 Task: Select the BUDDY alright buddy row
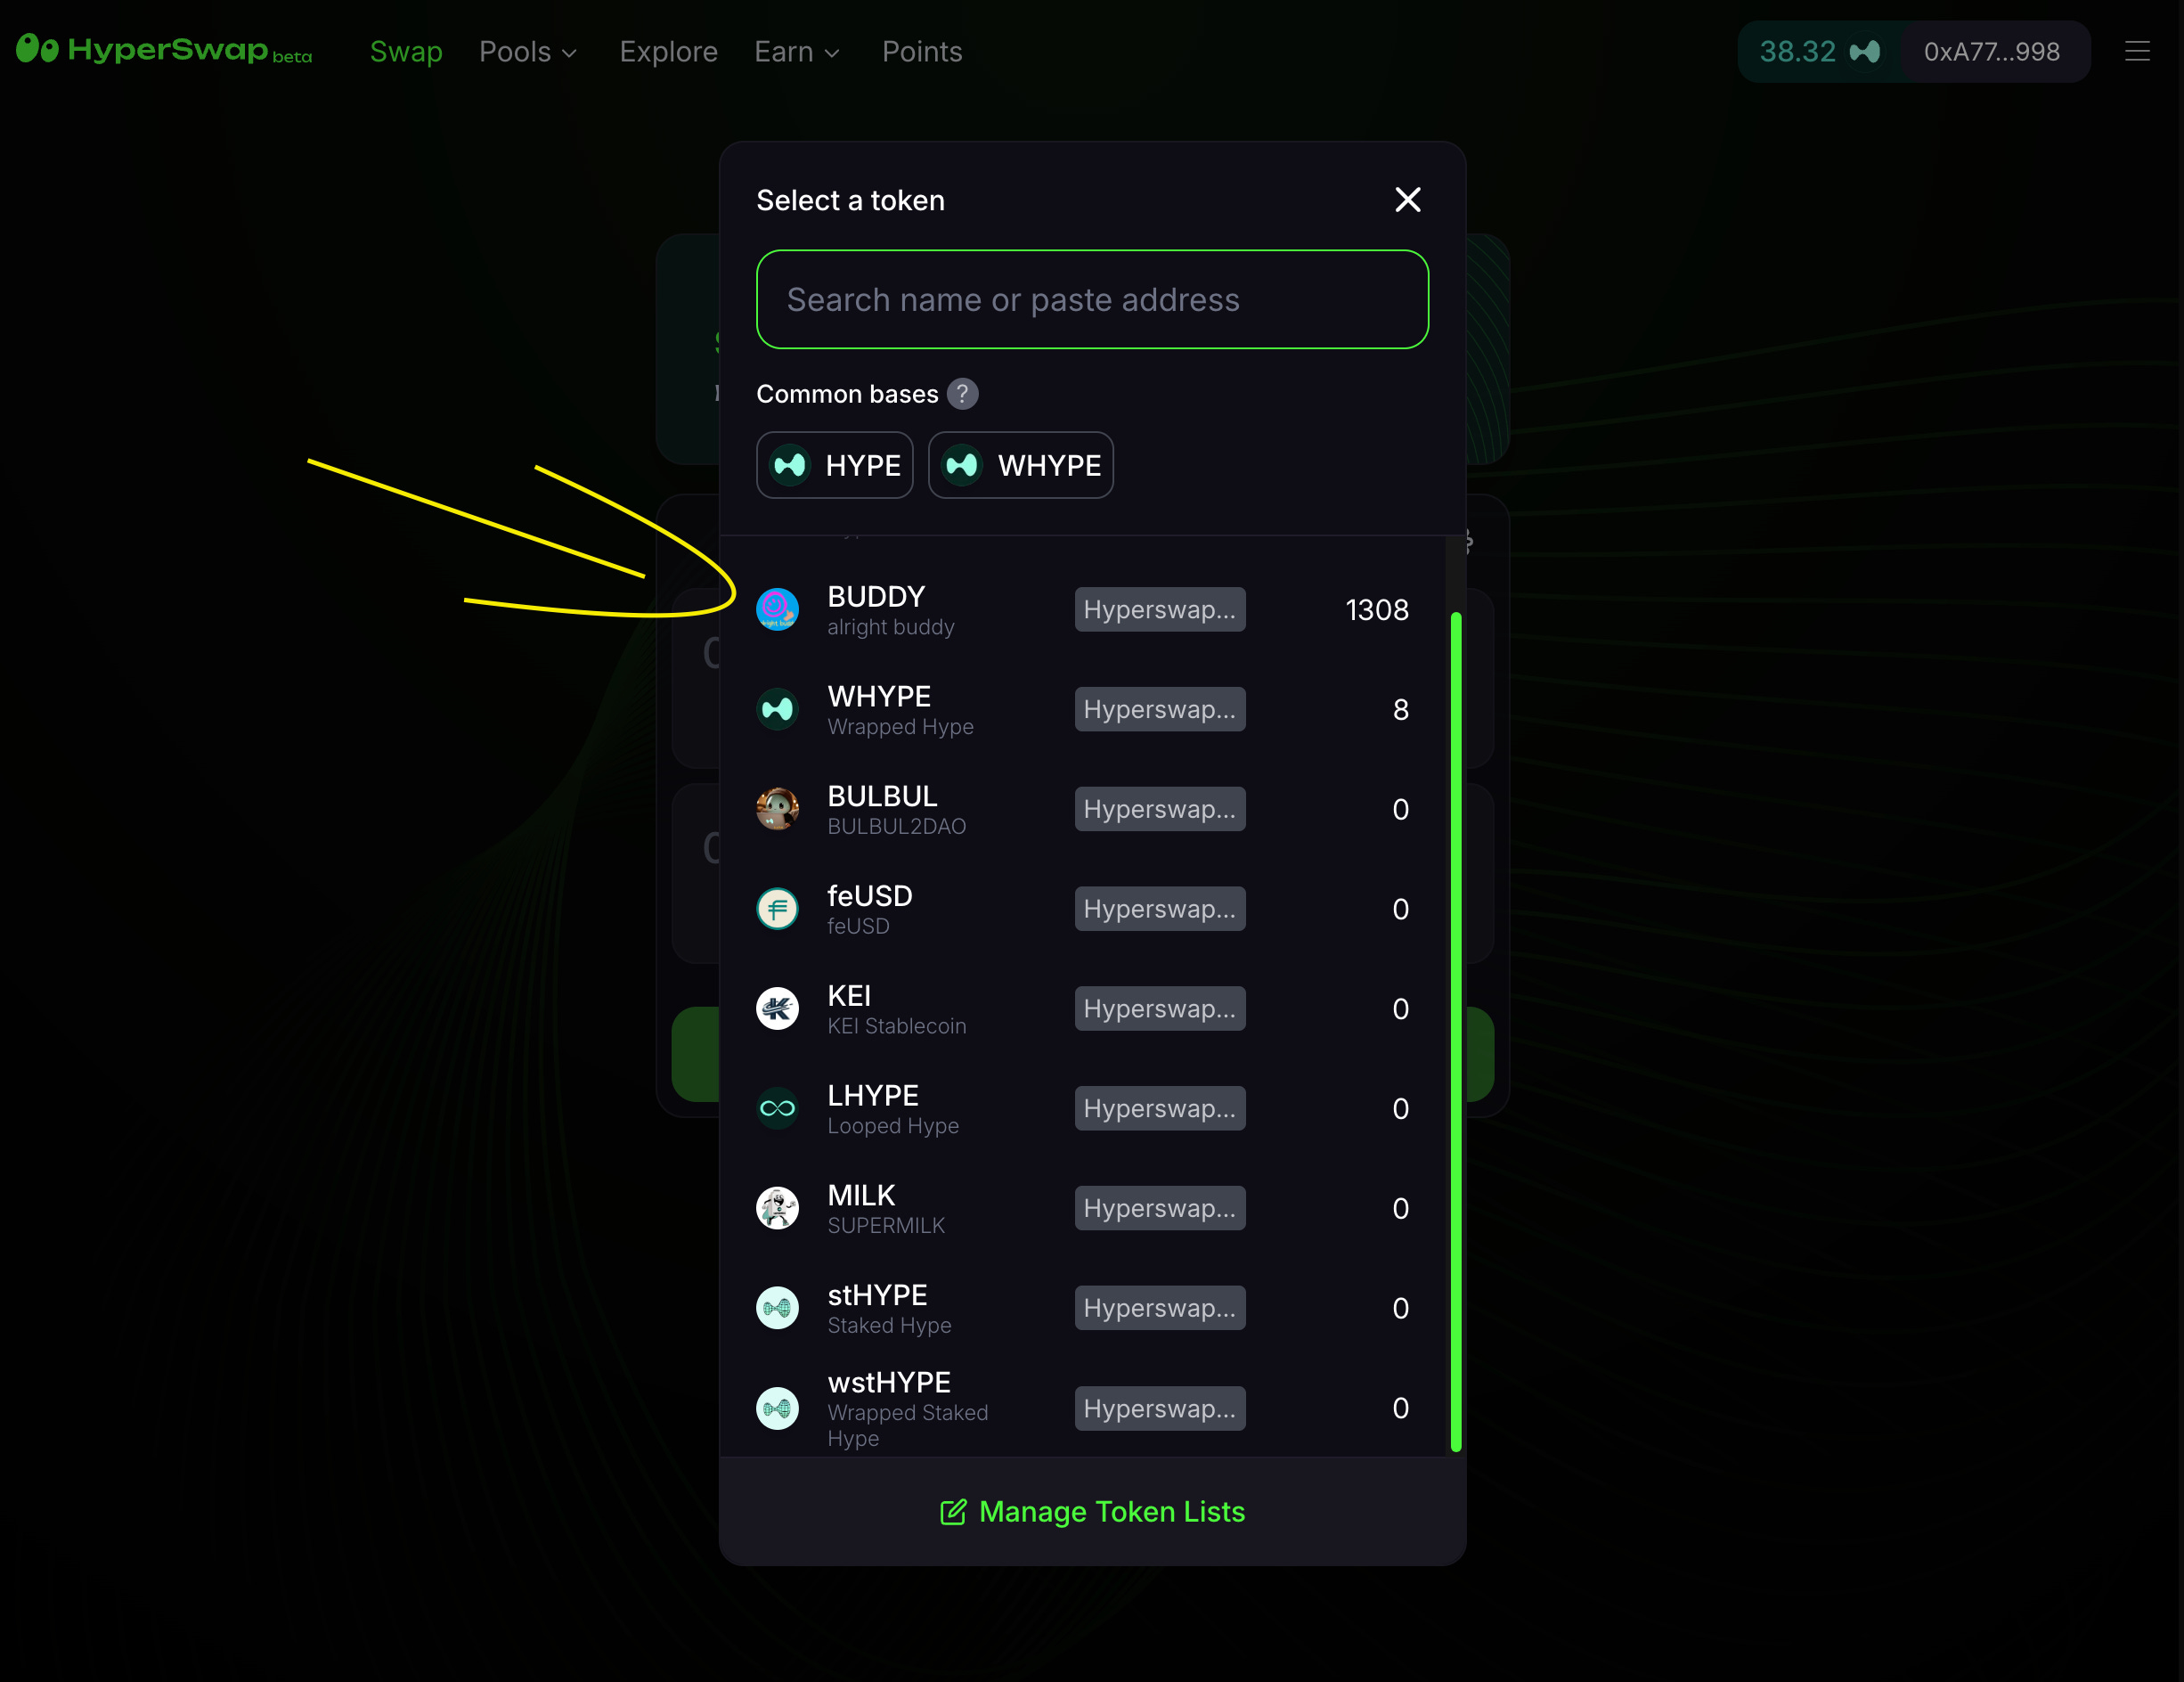point(1084,610)
